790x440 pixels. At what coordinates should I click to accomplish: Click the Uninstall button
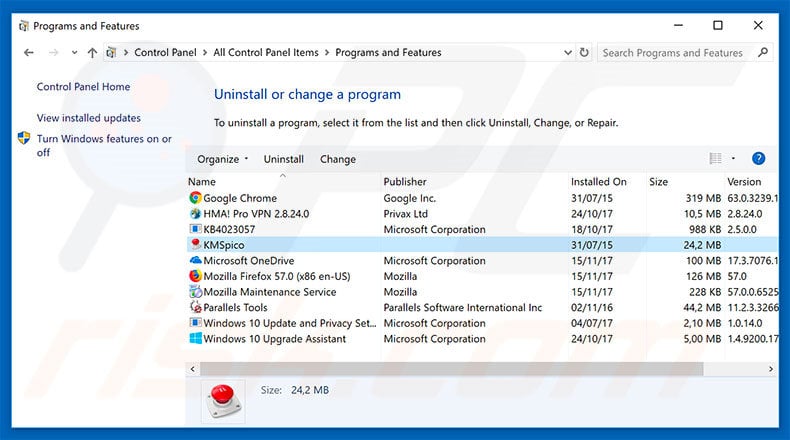point(284,159)
